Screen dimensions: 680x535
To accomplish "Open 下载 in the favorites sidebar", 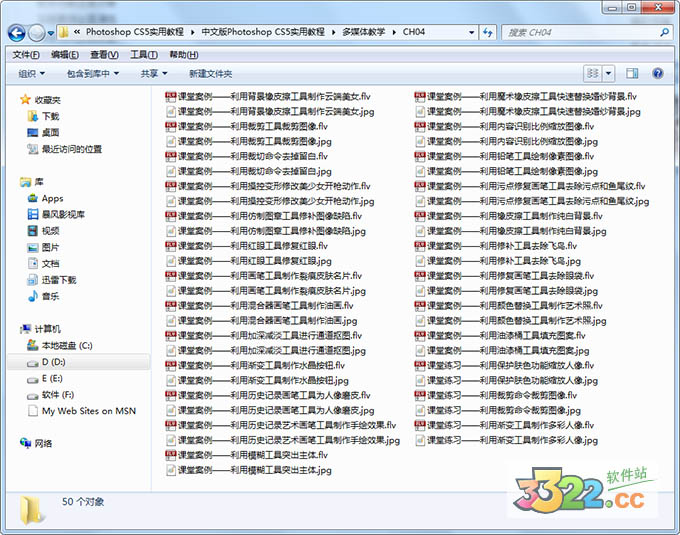I will [50, 116].
